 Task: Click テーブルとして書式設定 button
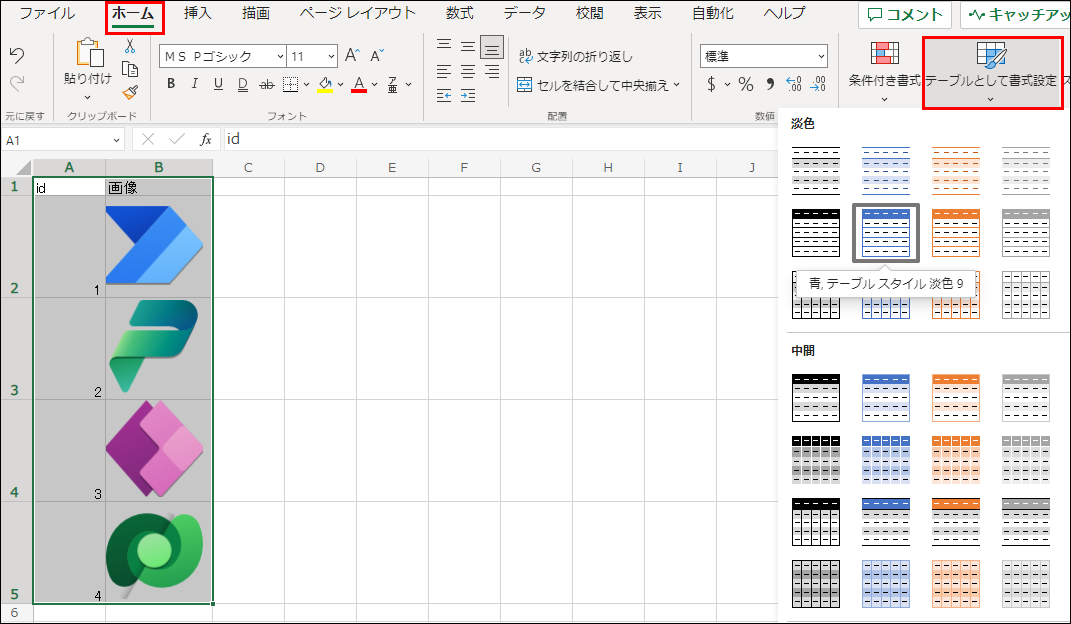point(990,72)
